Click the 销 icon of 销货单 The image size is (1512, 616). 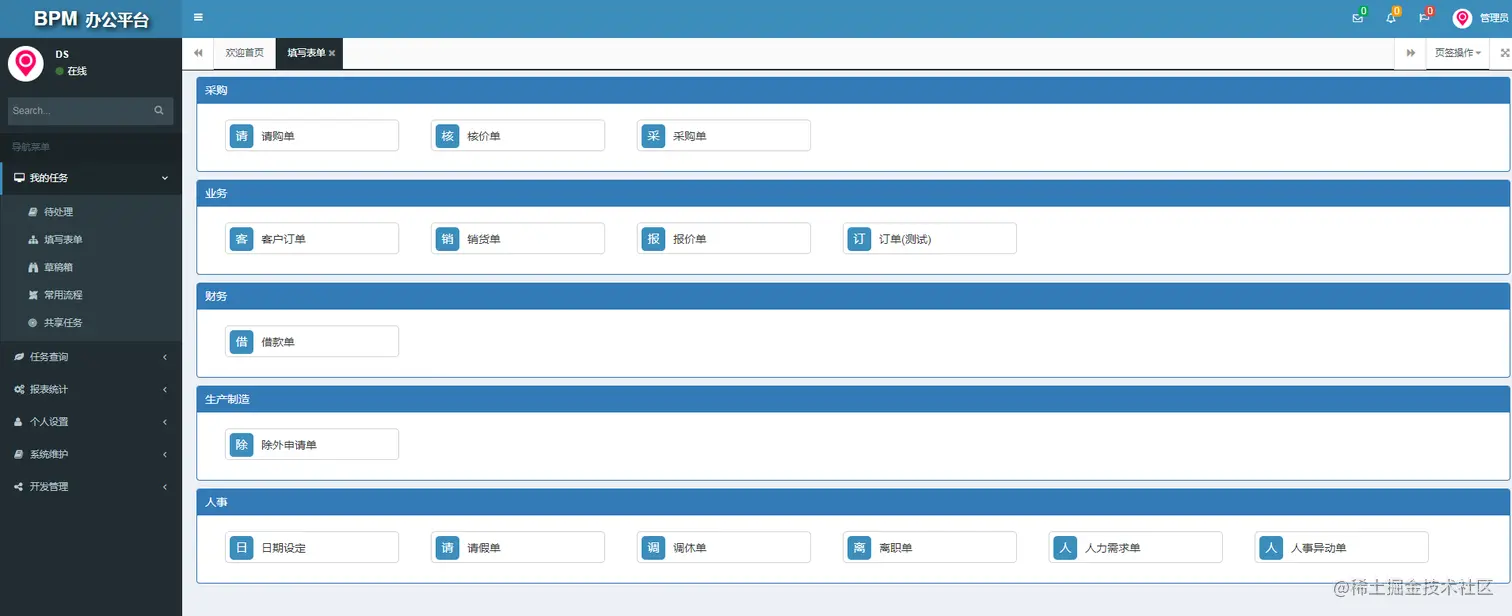[x=447, y=239]
